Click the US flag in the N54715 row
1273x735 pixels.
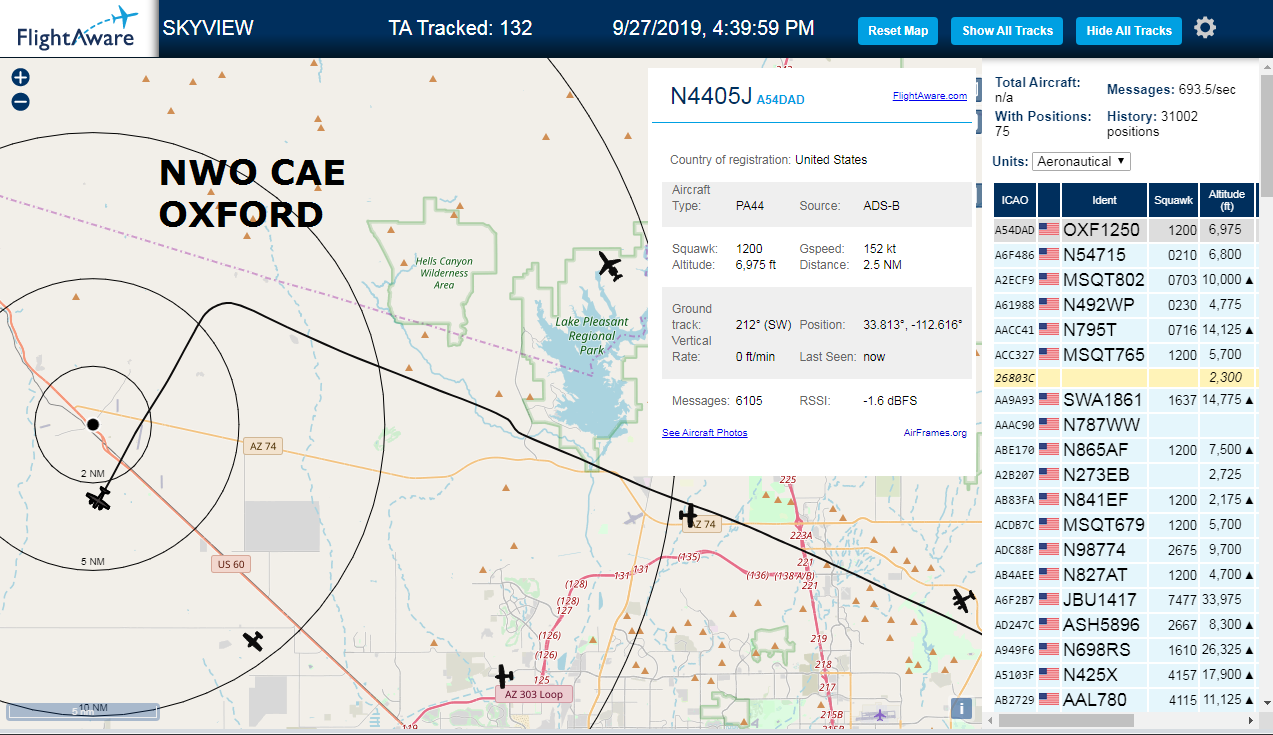tap(1049, 254)
